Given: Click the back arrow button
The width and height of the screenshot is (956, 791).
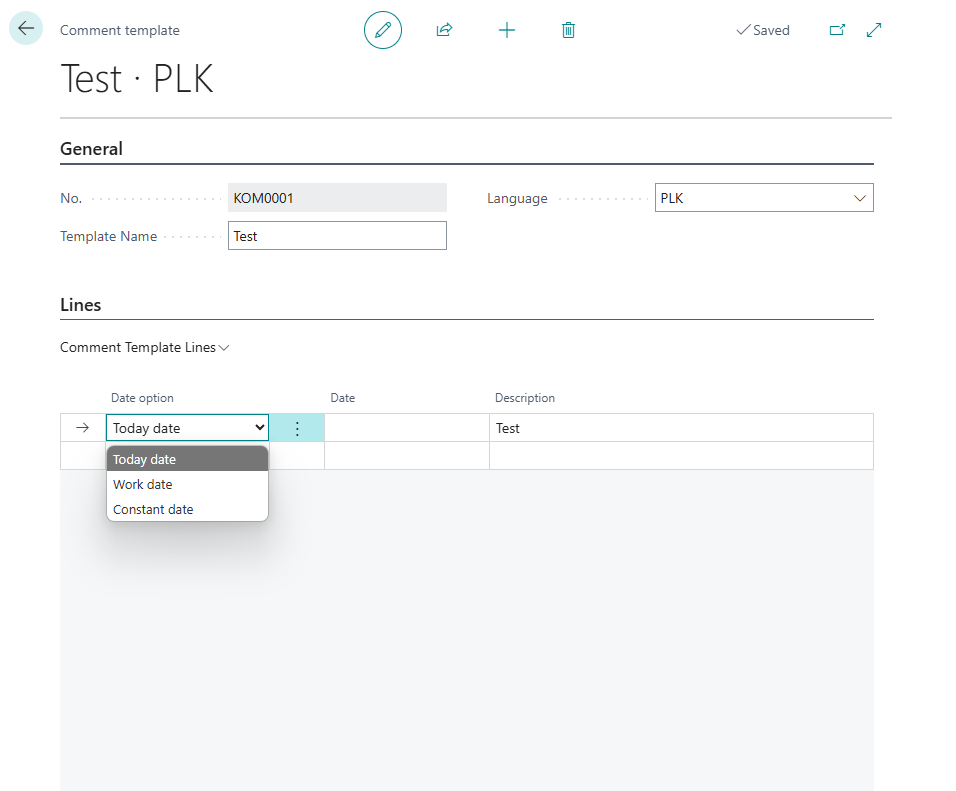Looking at the screenshot, I should [26, 29].
